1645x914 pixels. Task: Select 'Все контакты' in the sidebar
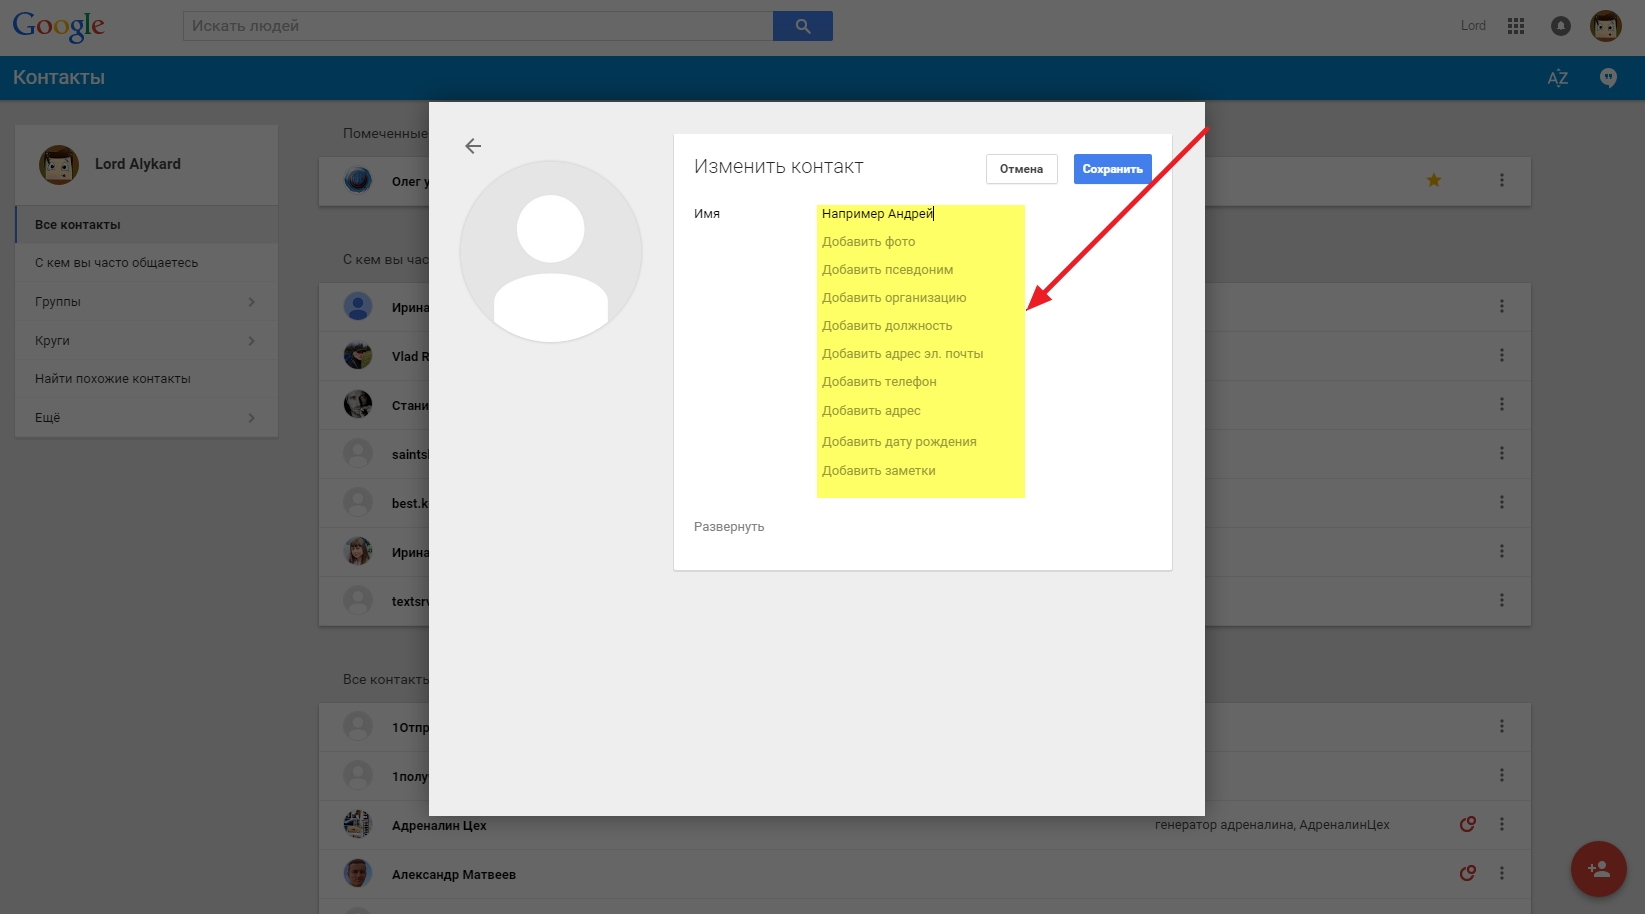147,225
